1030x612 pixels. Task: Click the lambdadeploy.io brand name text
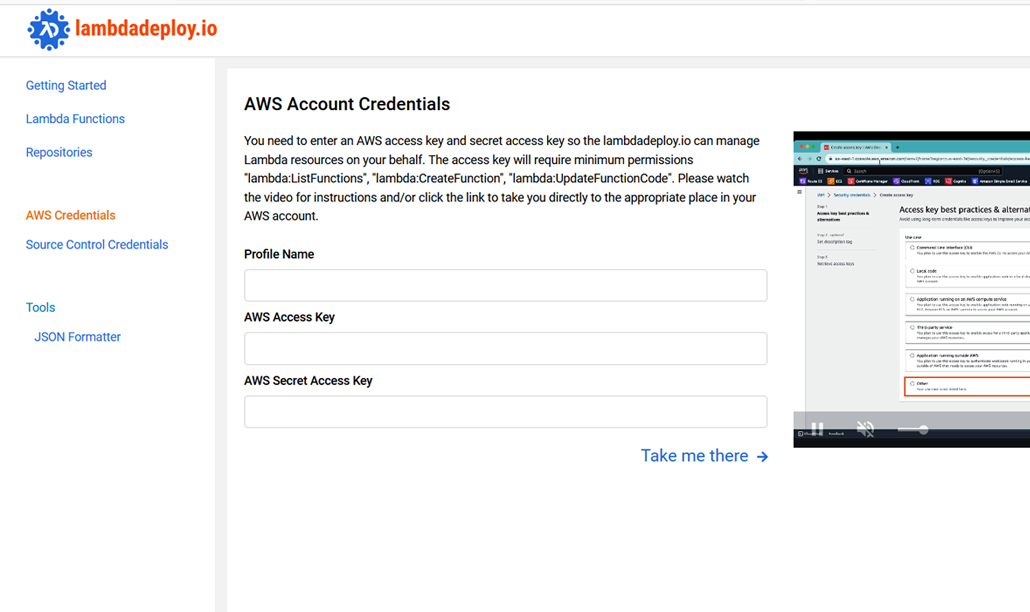pyautogui.click(x=146, y=29)
